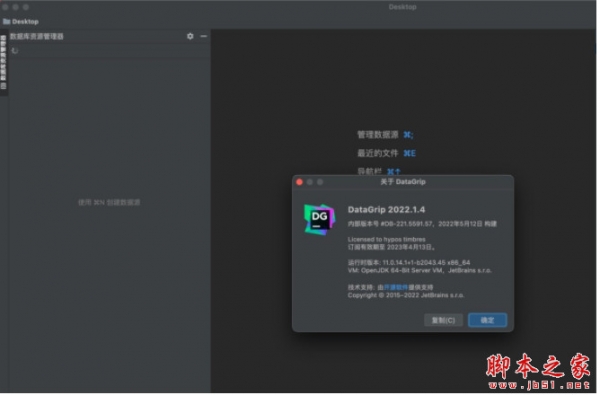600x395 pixels.
Task: Click the Licensed to hypos timbres text
Action: tap(386, 239)
